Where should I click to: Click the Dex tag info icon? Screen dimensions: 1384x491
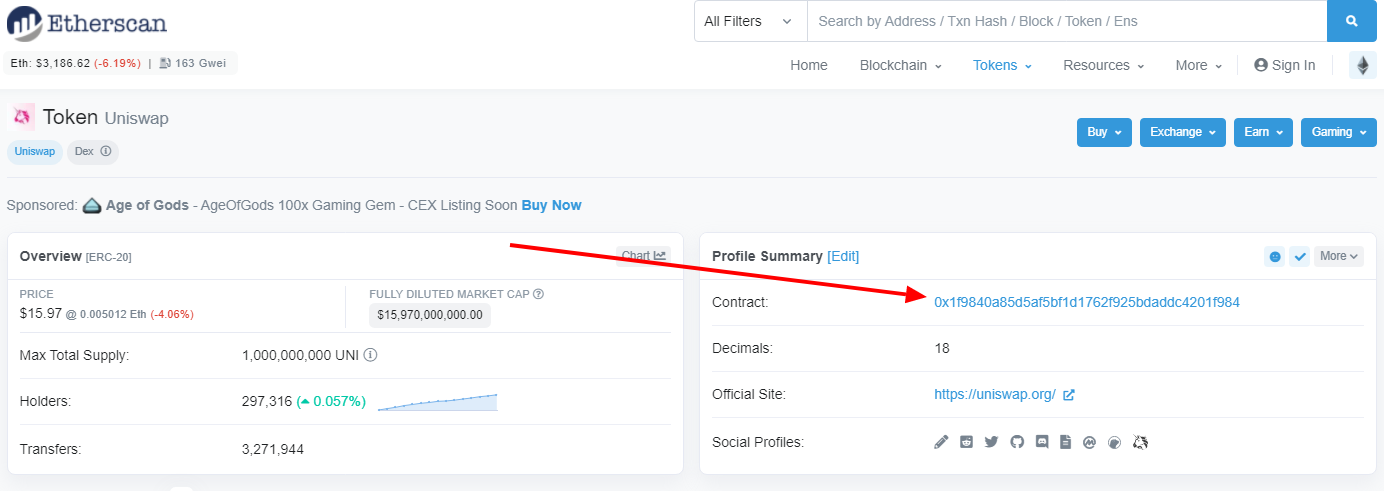tap(105, 152)
